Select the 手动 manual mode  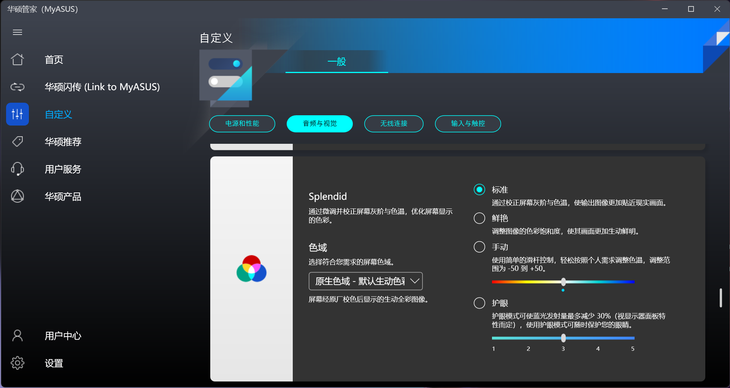479,247
